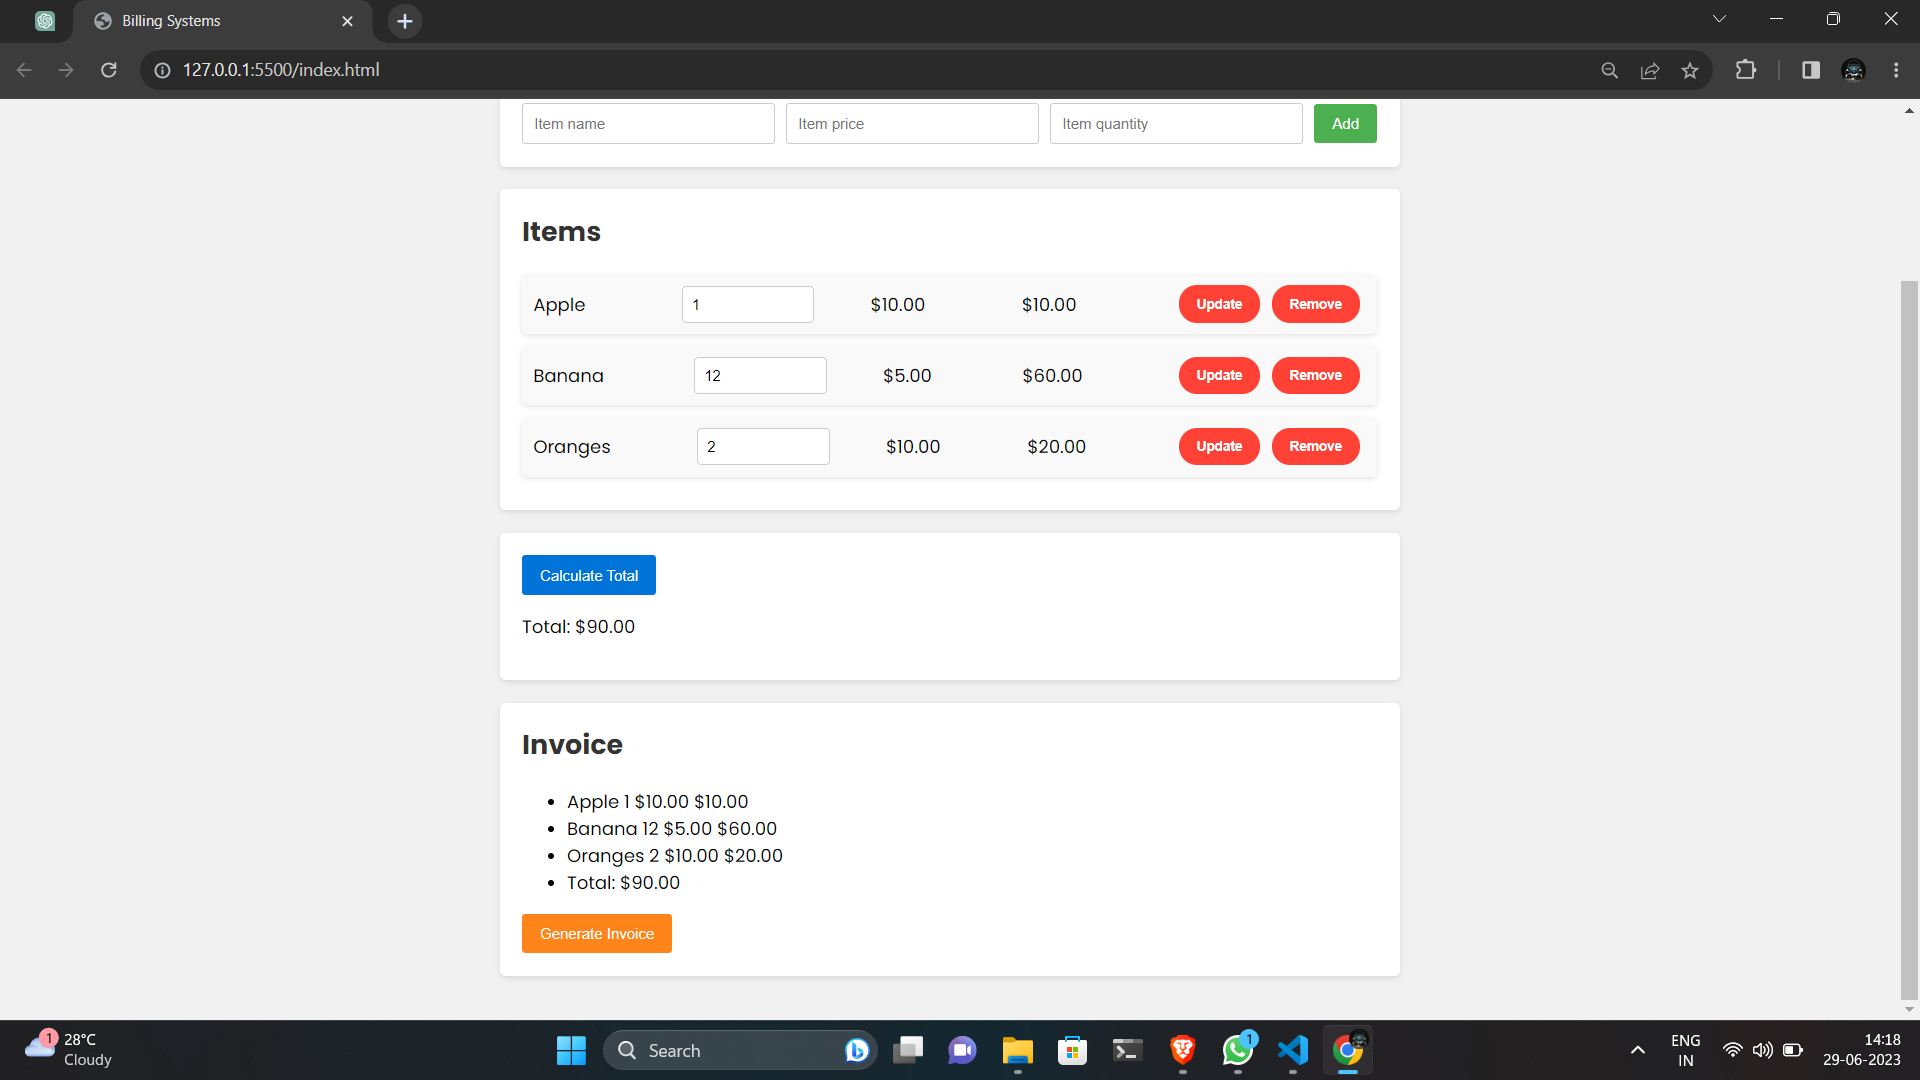Open the side panel icon

tap(1810, 70)
